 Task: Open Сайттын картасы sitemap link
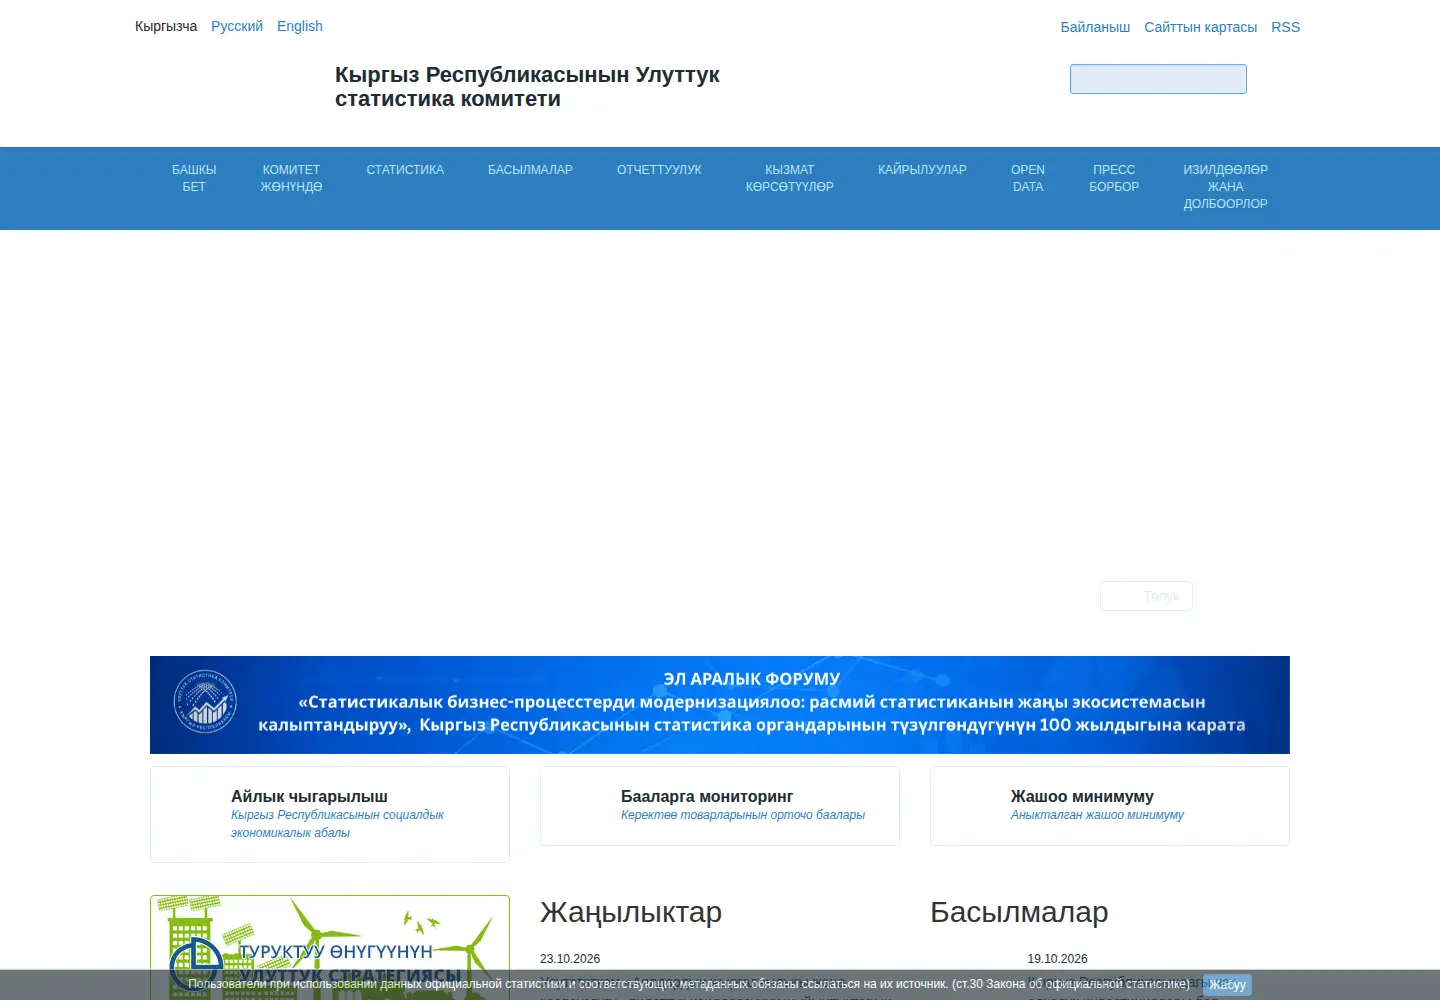(x=1200, y=27)
